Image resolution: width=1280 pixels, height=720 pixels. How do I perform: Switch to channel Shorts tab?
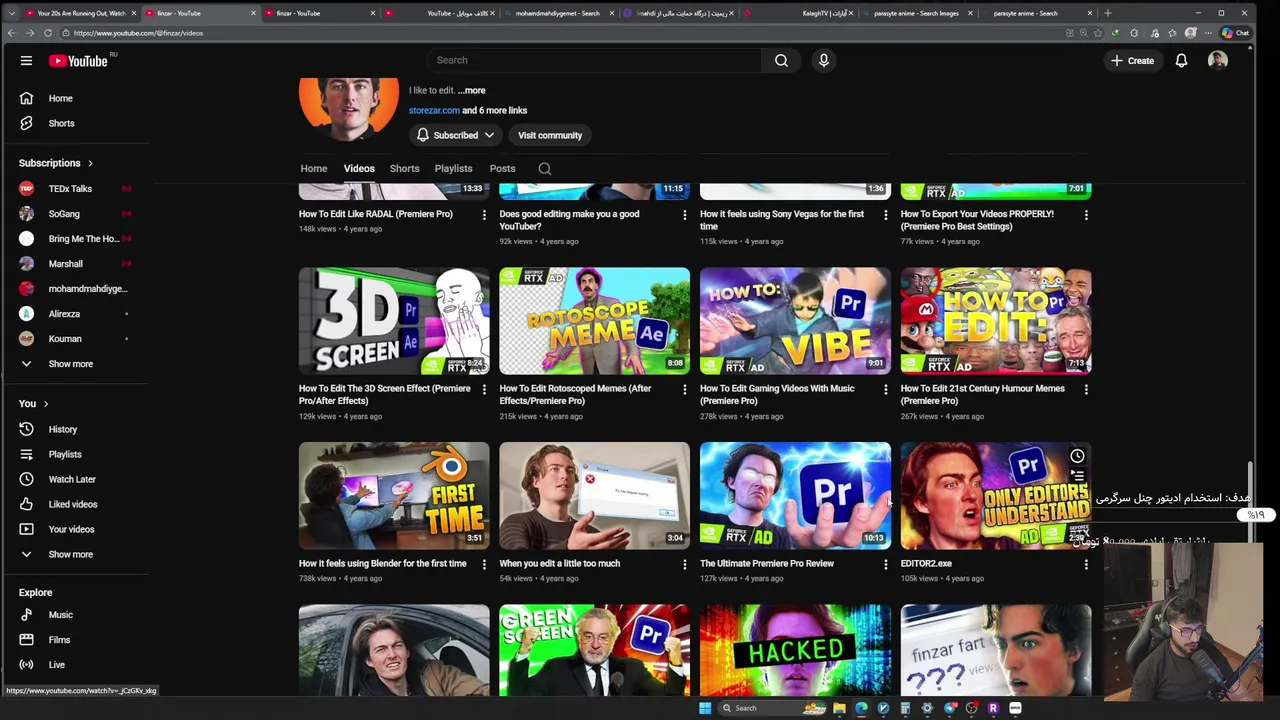[x=404, y=169]
